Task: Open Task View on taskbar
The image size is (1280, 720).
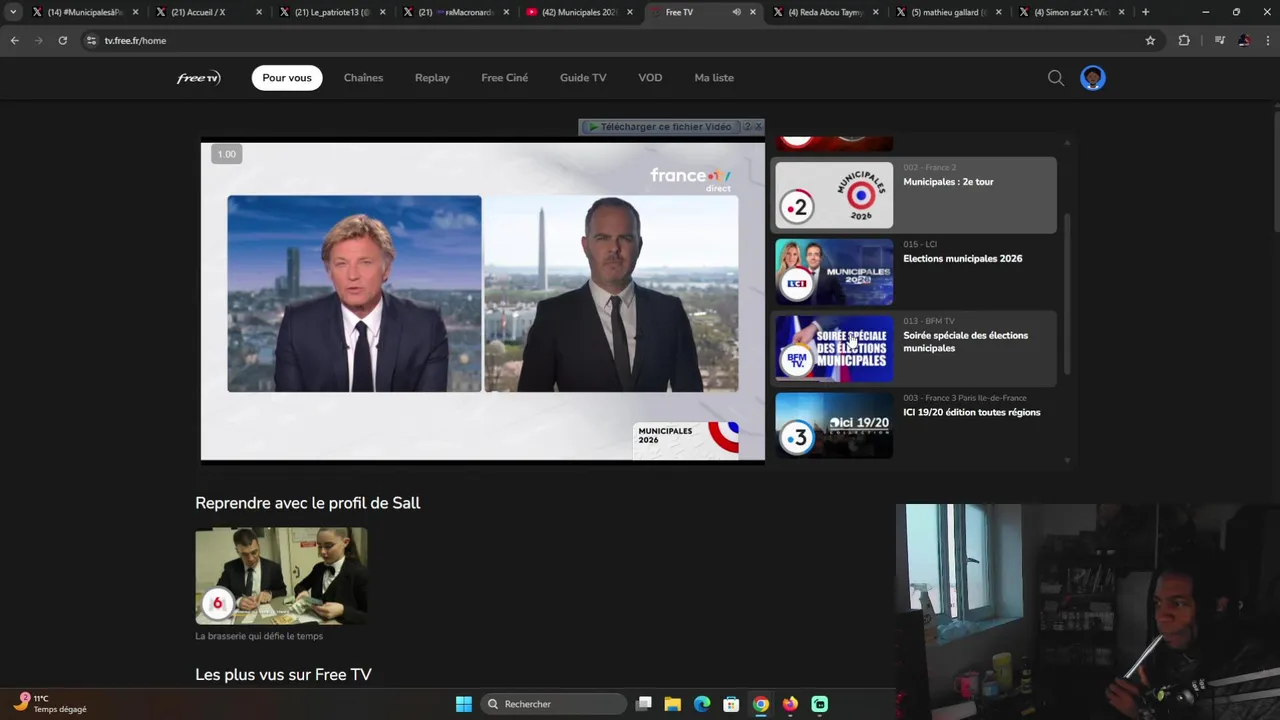Action: coord(644,704)
